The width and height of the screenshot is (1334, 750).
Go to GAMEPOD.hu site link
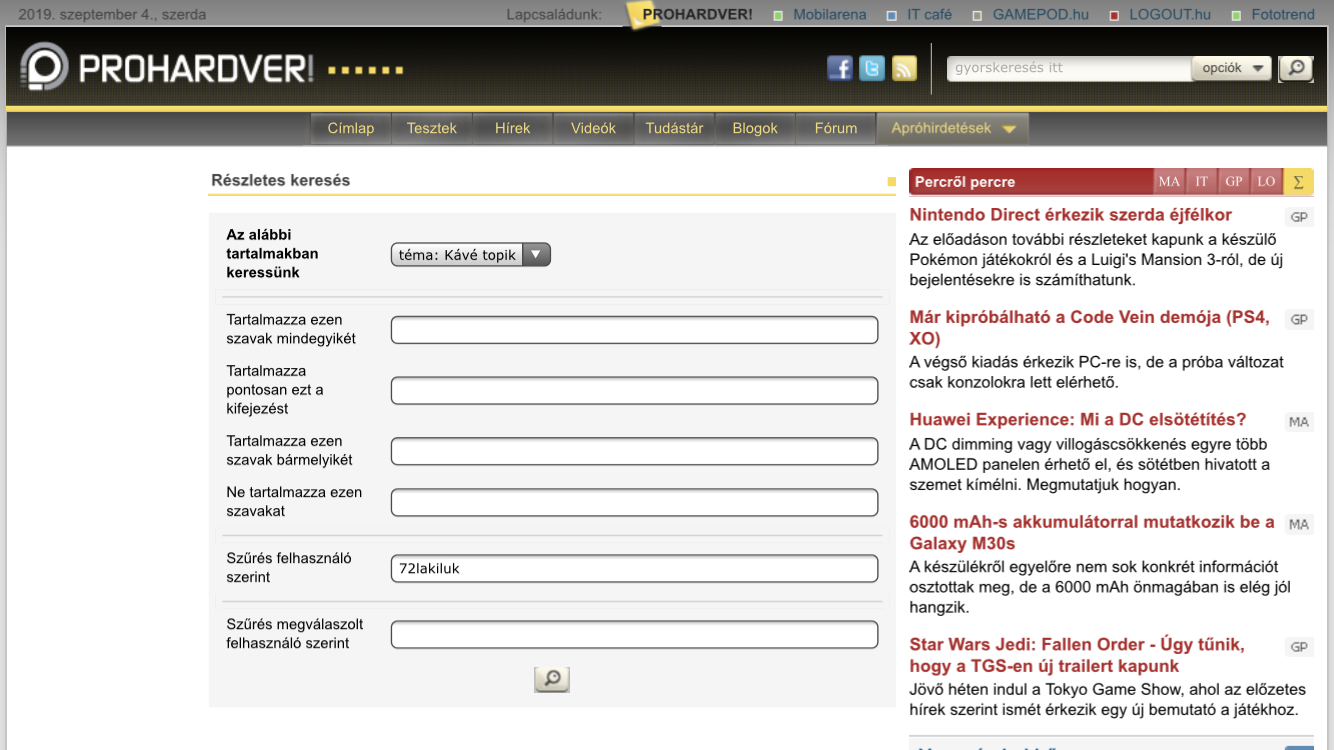1040,14
